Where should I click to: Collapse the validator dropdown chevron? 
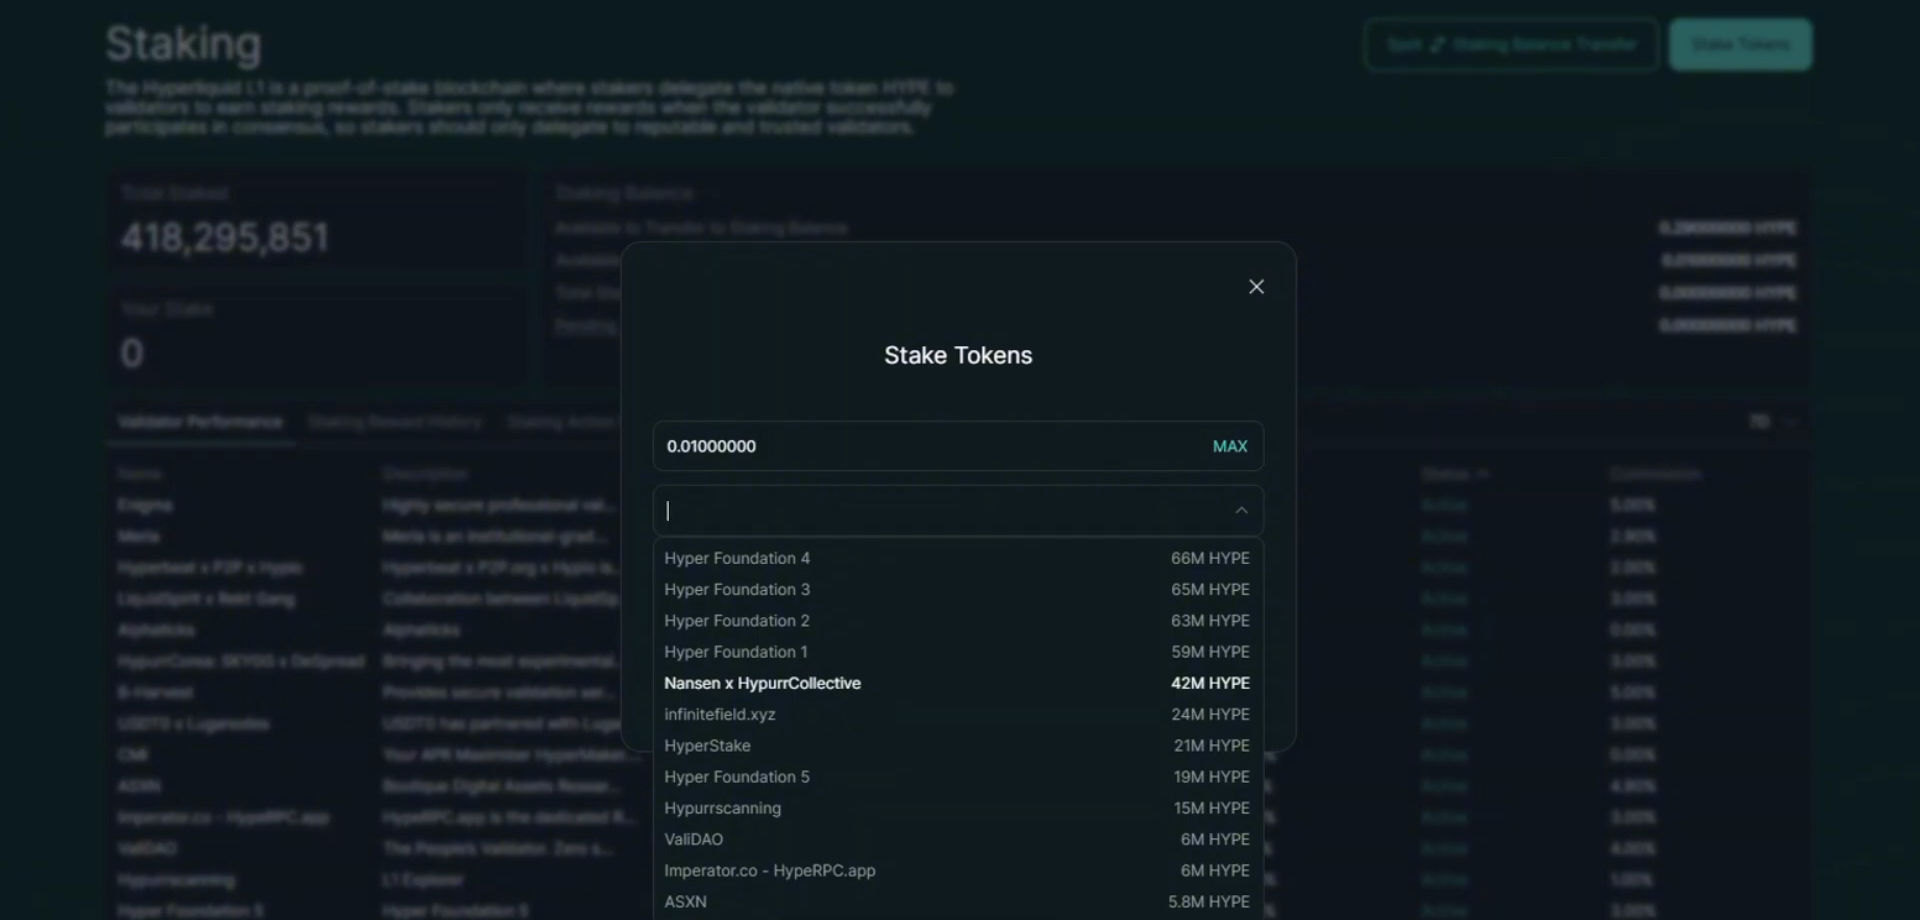(1241, 510)
